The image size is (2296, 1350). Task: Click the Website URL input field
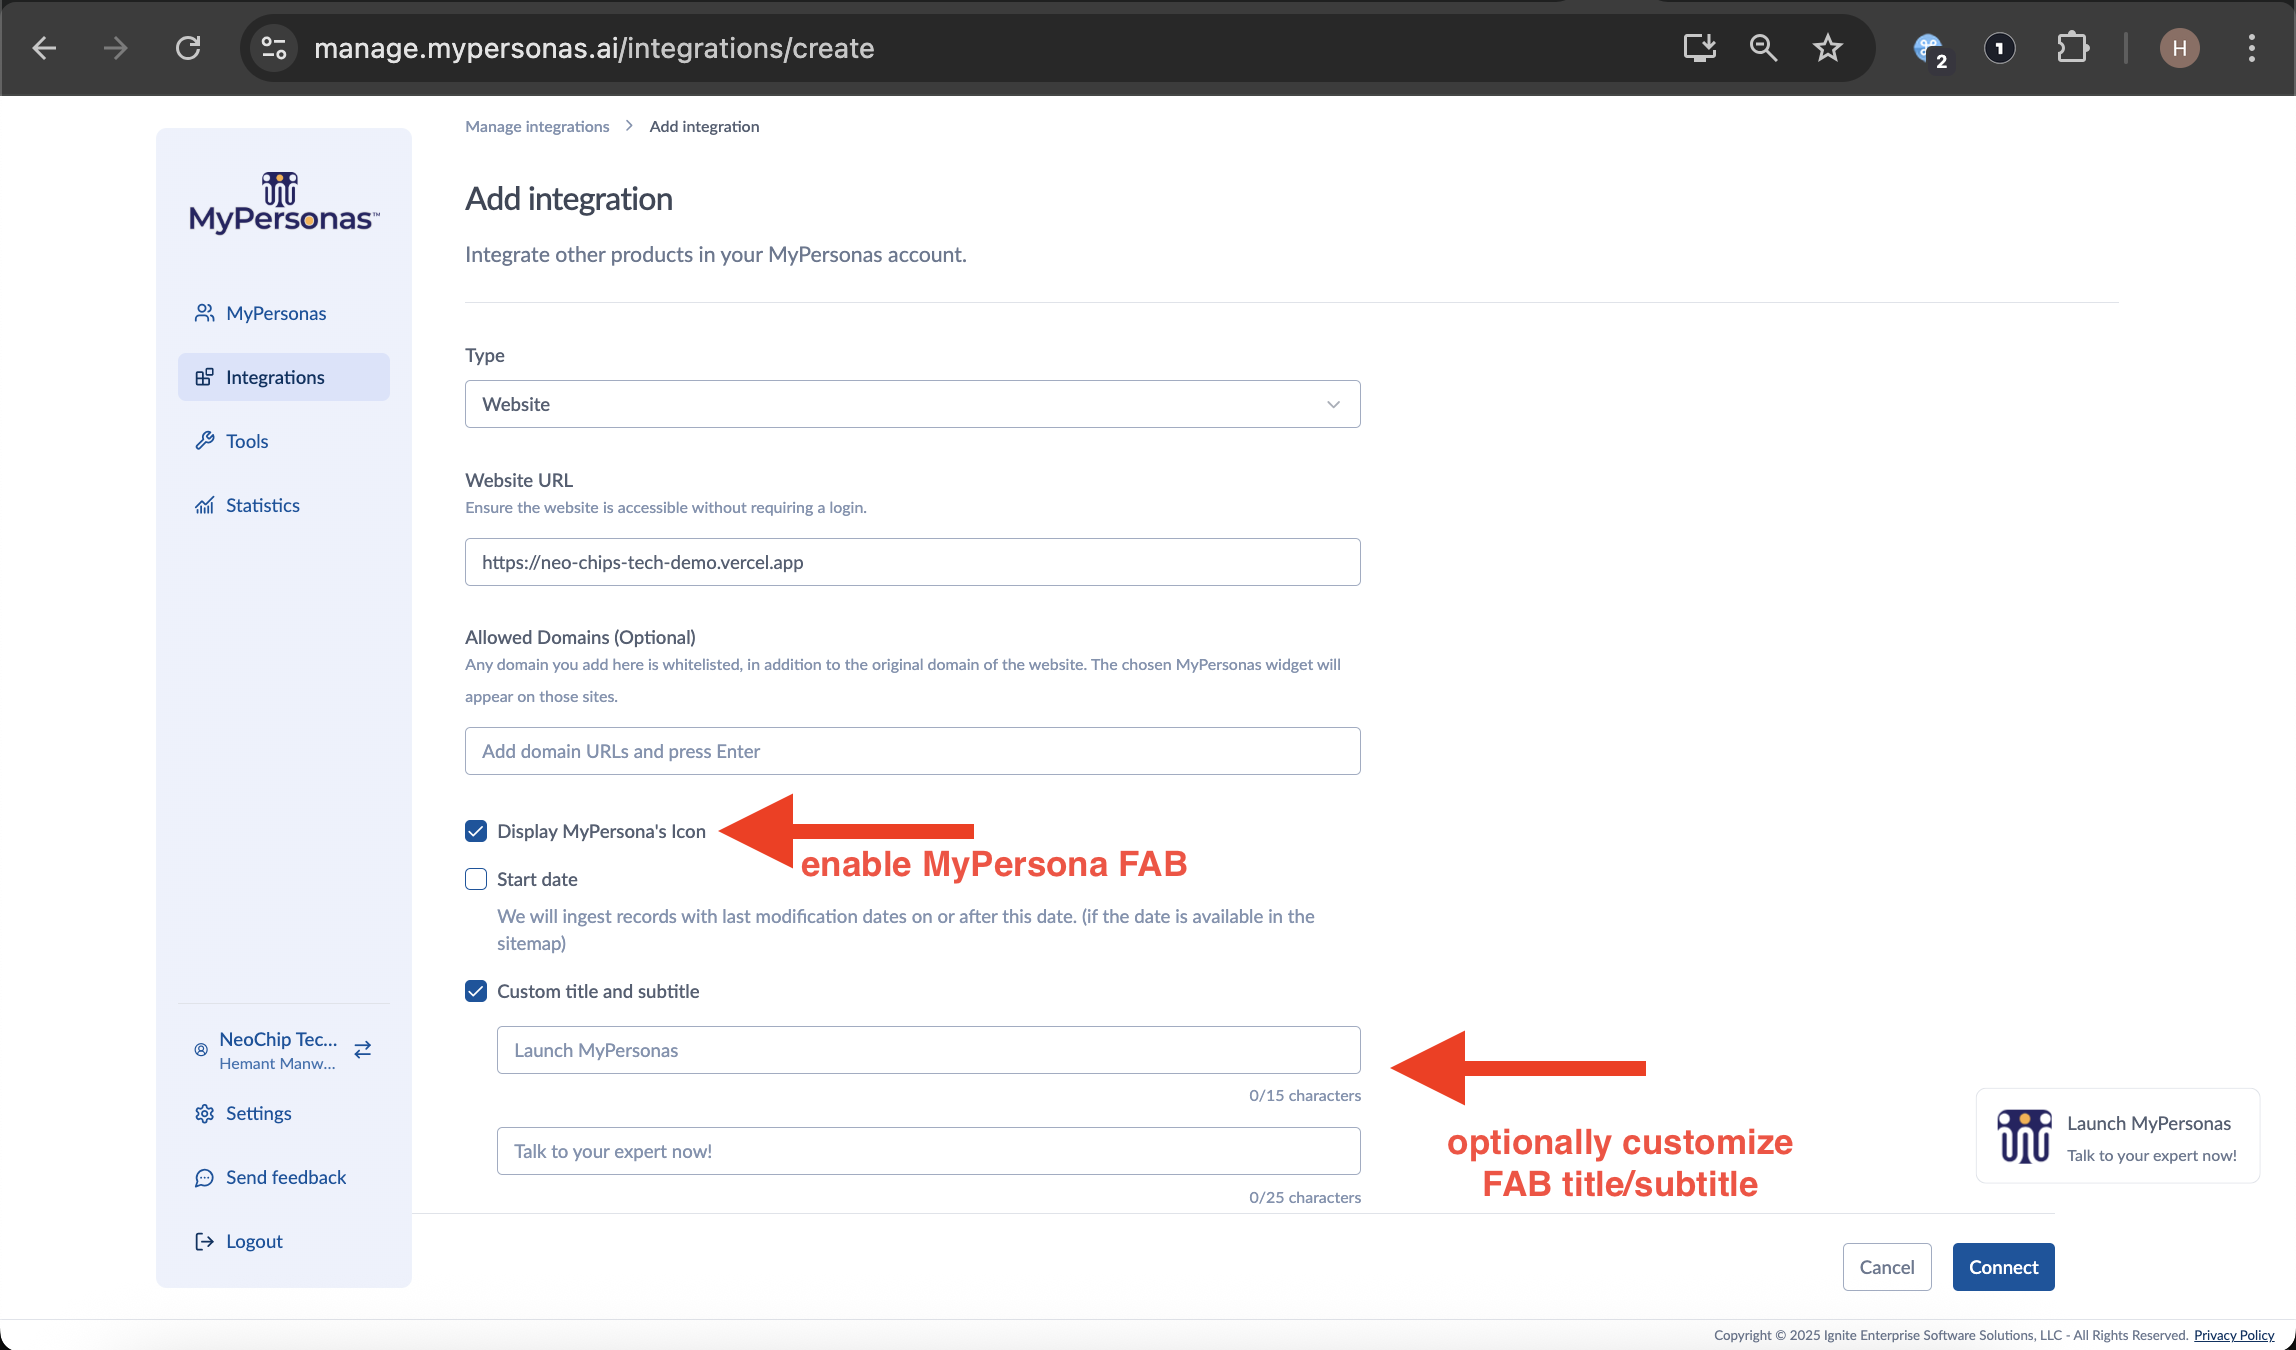912,562
